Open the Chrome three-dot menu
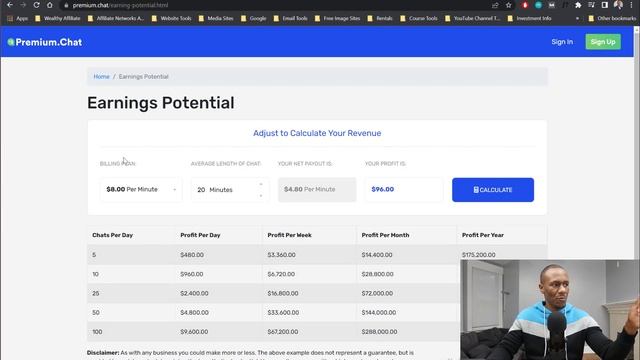Viewport: 640px width, 360px height. tap(631, 5)
